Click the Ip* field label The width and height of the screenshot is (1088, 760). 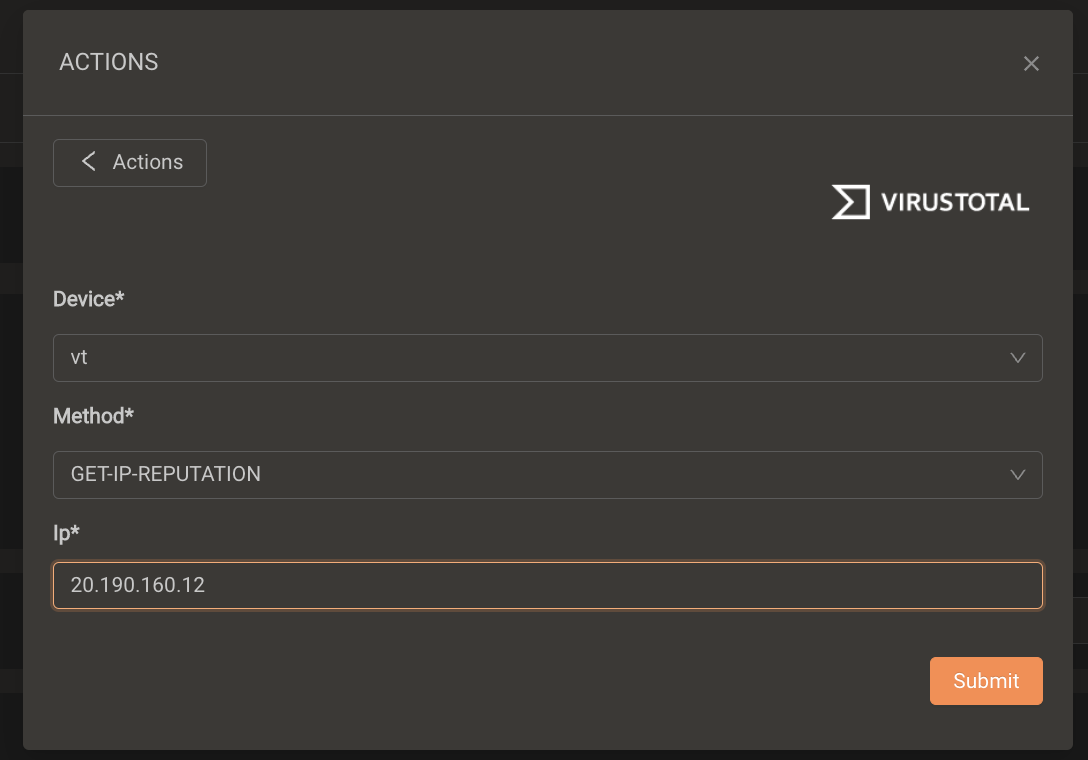(x=66, y=533)
